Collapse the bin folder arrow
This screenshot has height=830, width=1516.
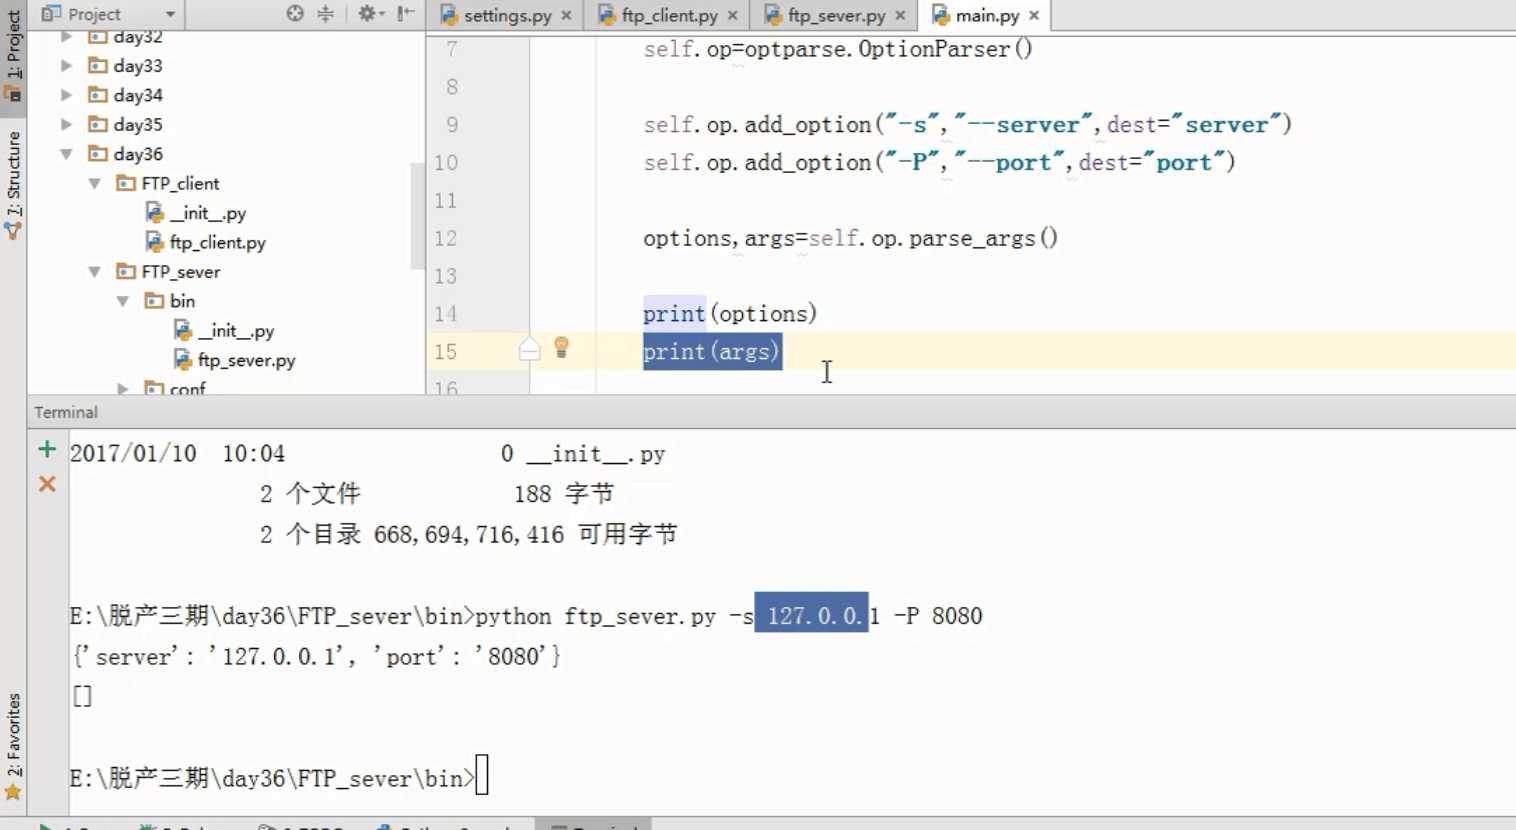pyautogui.click(x=122, y=301)
